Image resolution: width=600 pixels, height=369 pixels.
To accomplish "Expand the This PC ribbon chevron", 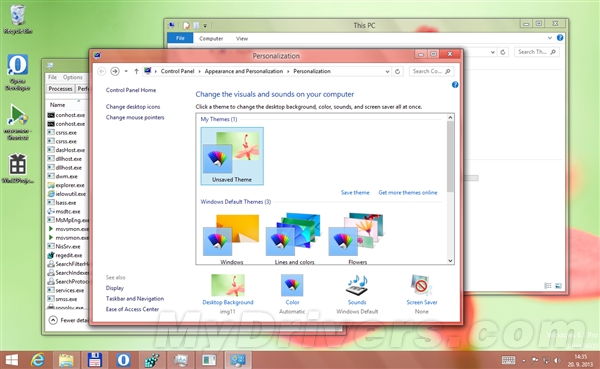I will tap(550, 38).
